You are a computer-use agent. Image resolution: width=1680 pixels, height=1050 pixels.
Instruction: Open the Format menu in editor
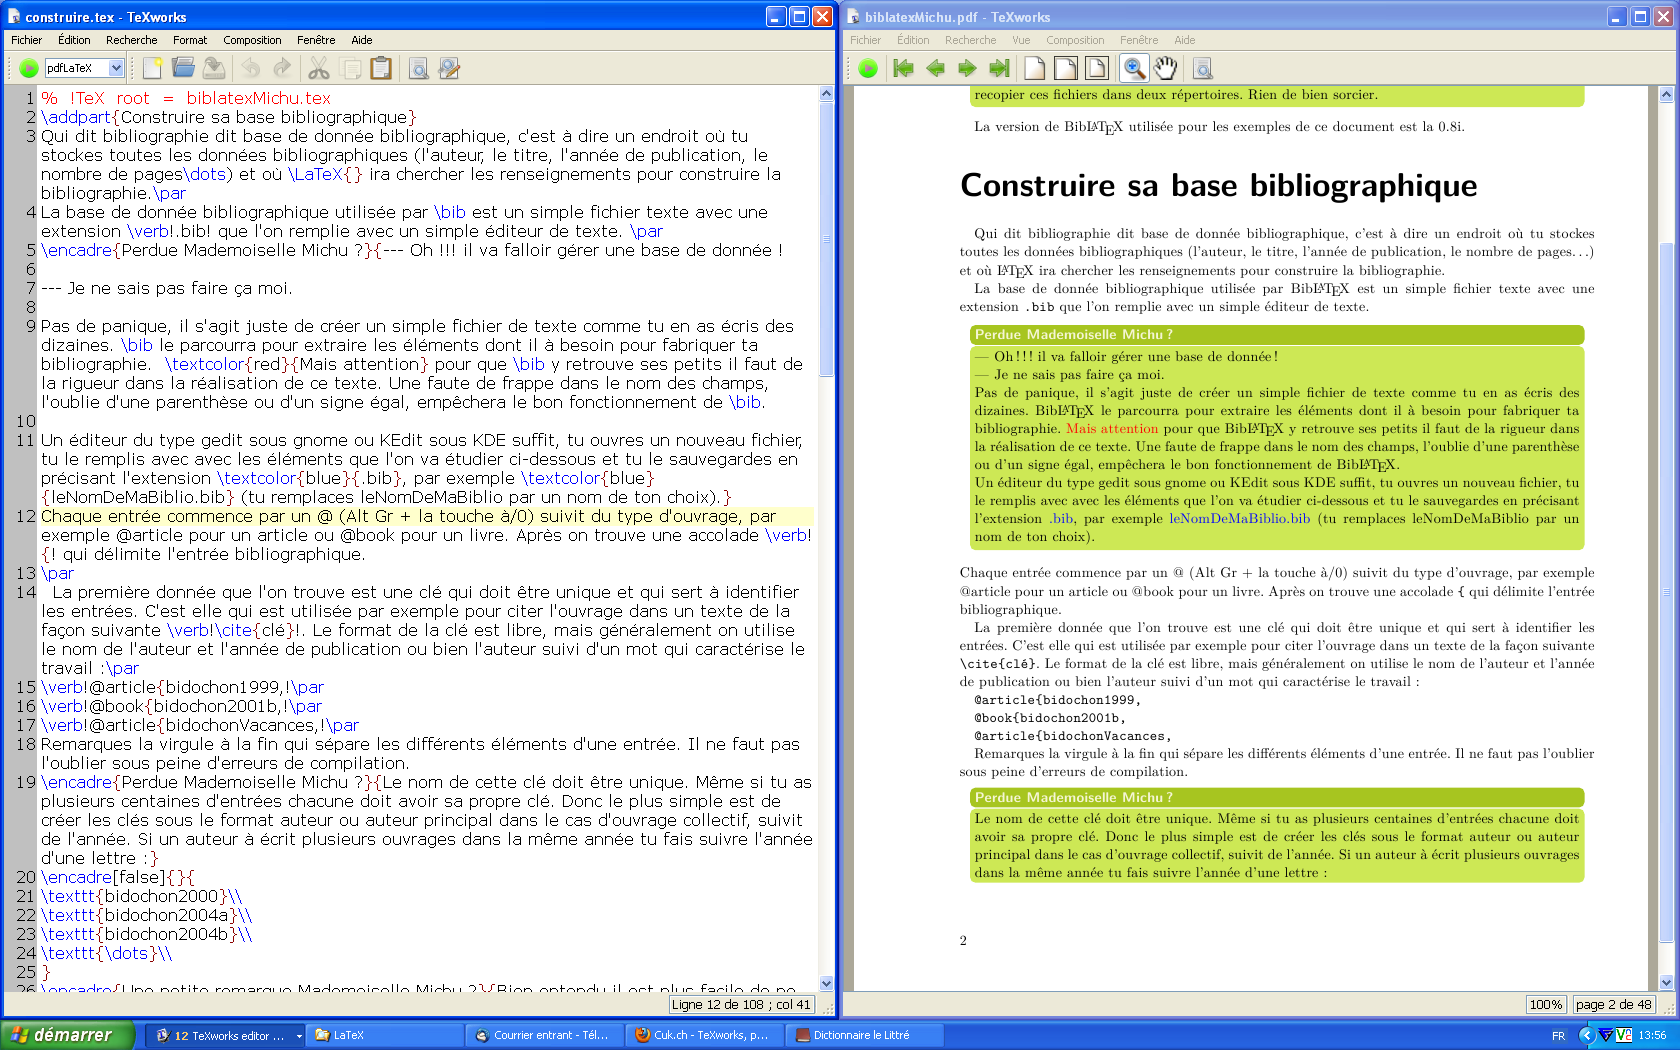tap(190, 40)
